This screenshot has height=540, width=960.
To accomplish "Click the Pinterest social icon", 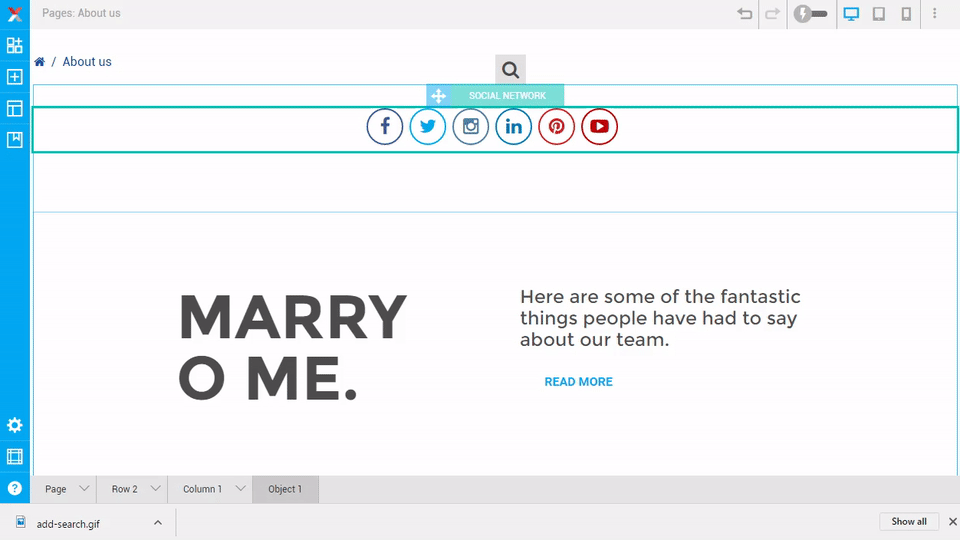I will [556, 127].
